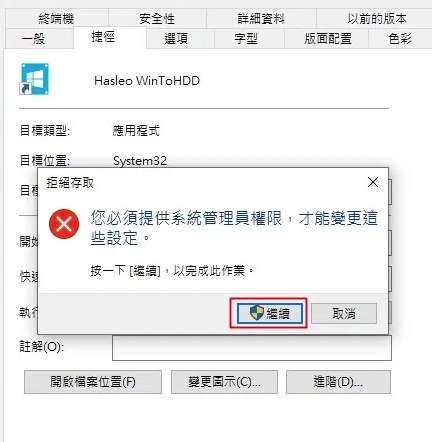Switch to the 字型 tab
This screenshot has width=432, height=442.
click(x=246, y=39)
